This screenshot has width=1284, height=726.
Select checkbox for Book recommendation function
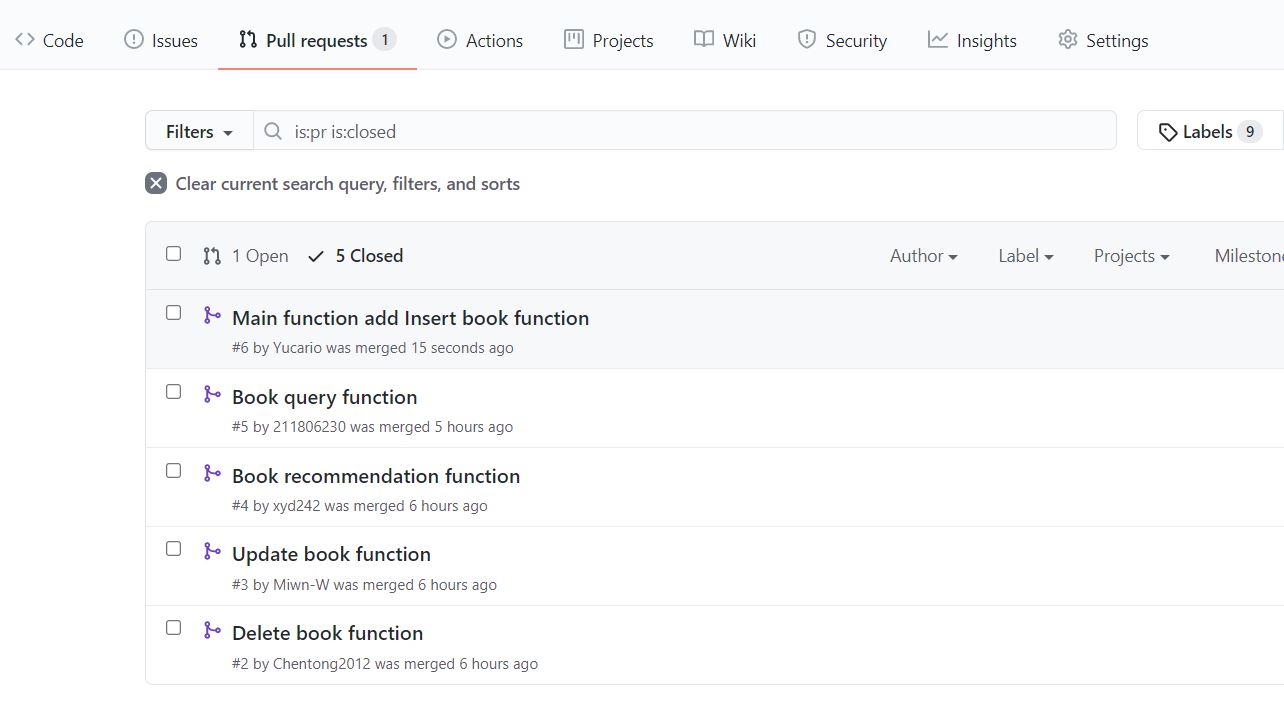coord(174,470)
